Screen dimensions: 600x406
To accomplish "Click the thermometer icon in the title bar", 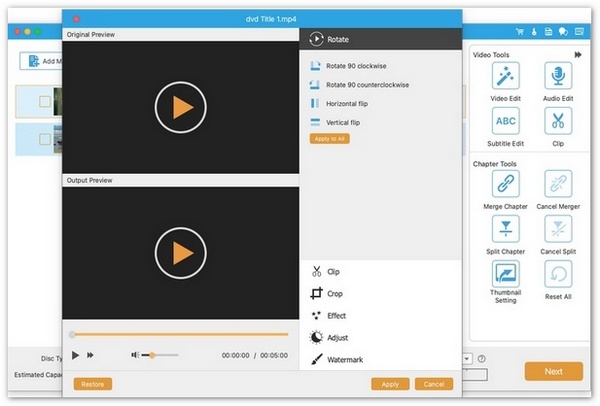I will pos(534,32).
